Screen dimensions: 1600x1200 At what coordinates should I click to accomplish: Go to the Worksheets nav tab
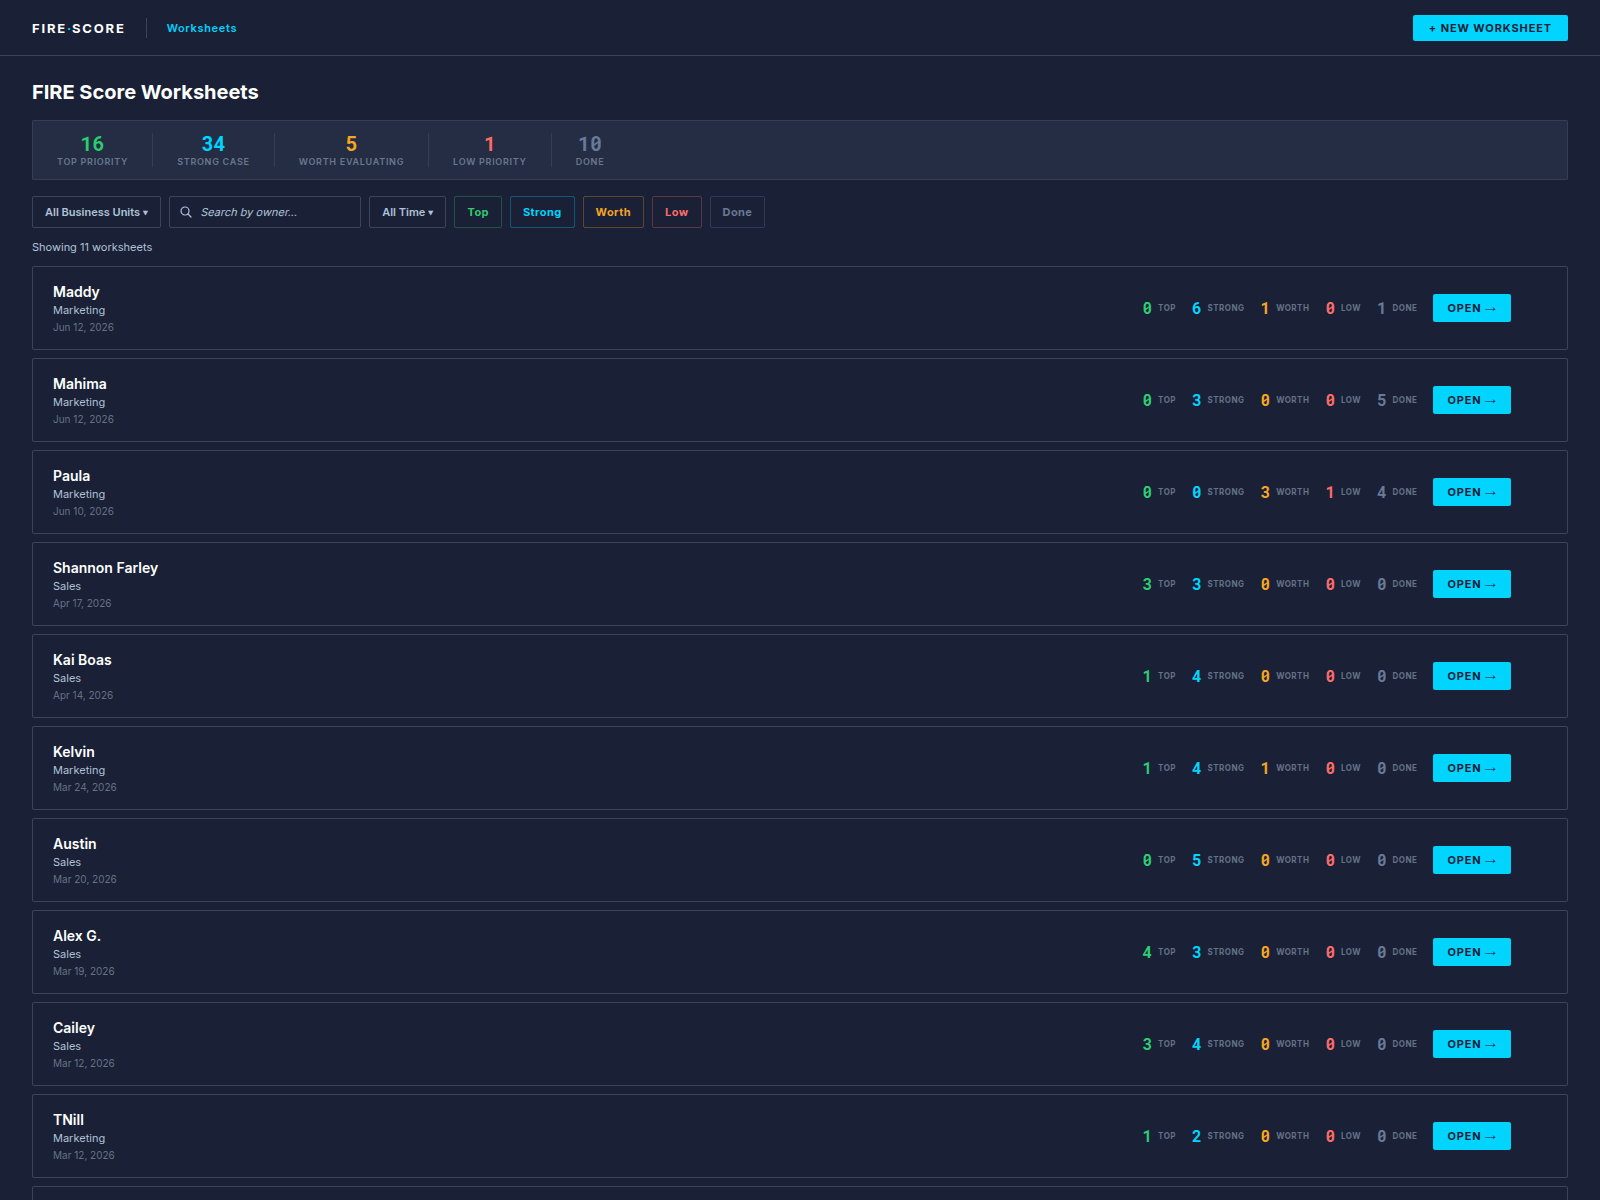pyautogui.click(x=202, y=28)
